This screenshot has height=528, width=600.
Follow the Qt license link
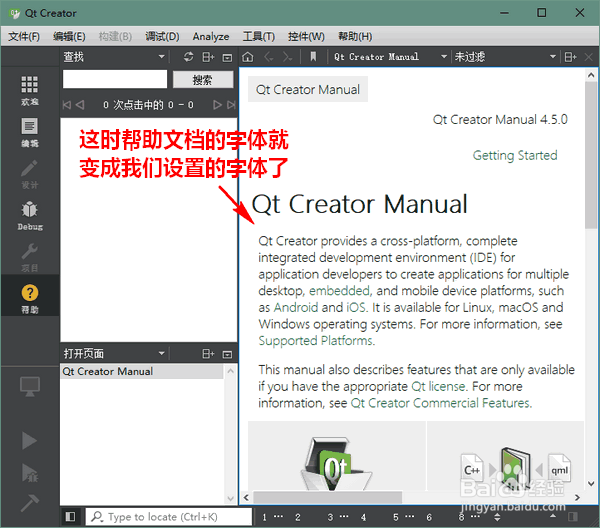438,386
